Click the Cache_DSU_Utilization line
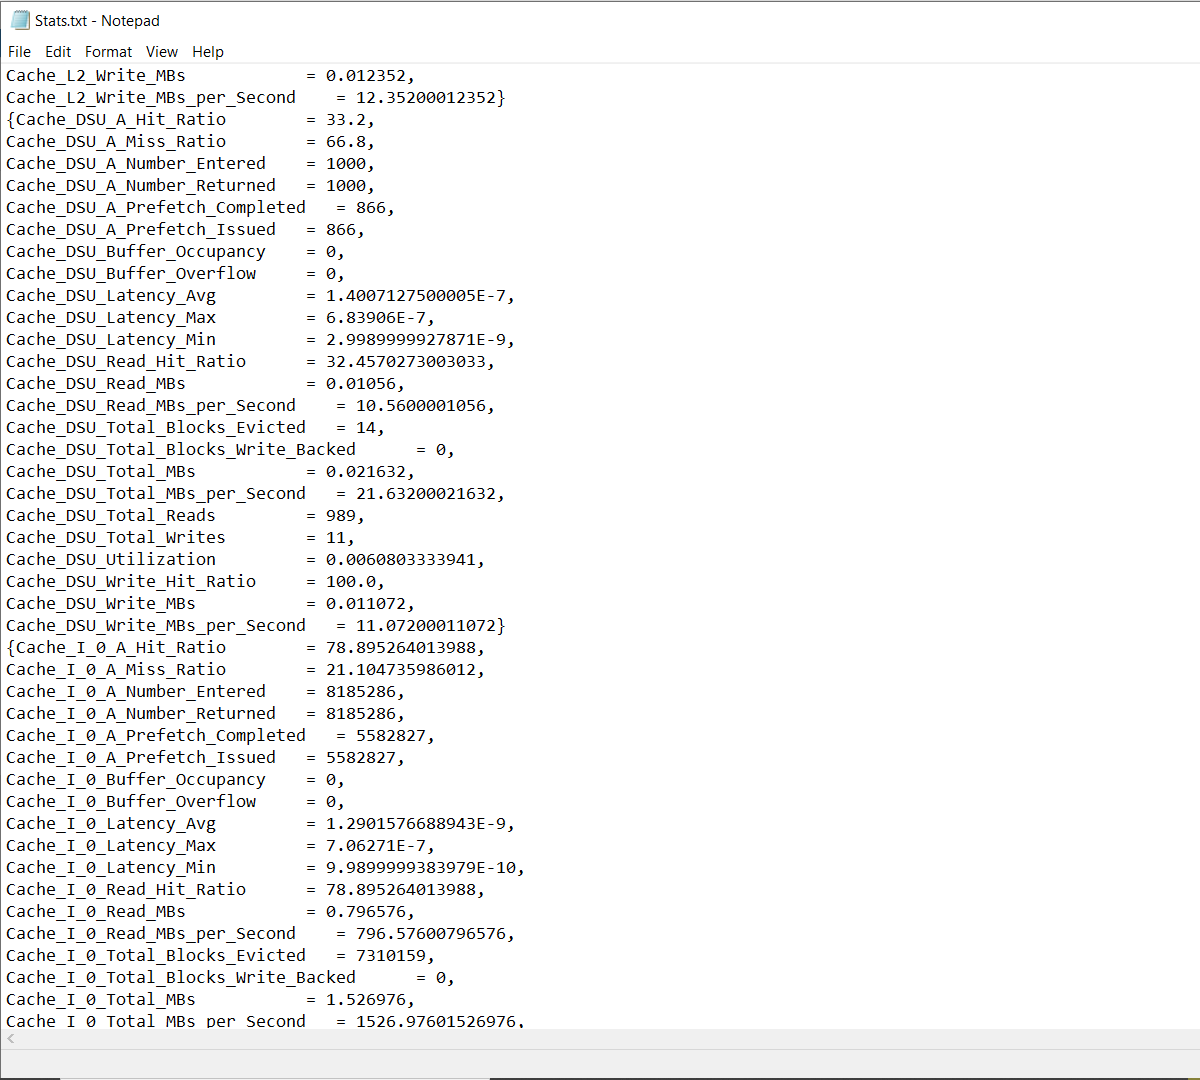The width and height of the screenshot is (1200, 1080). click(x=245, y=560)
